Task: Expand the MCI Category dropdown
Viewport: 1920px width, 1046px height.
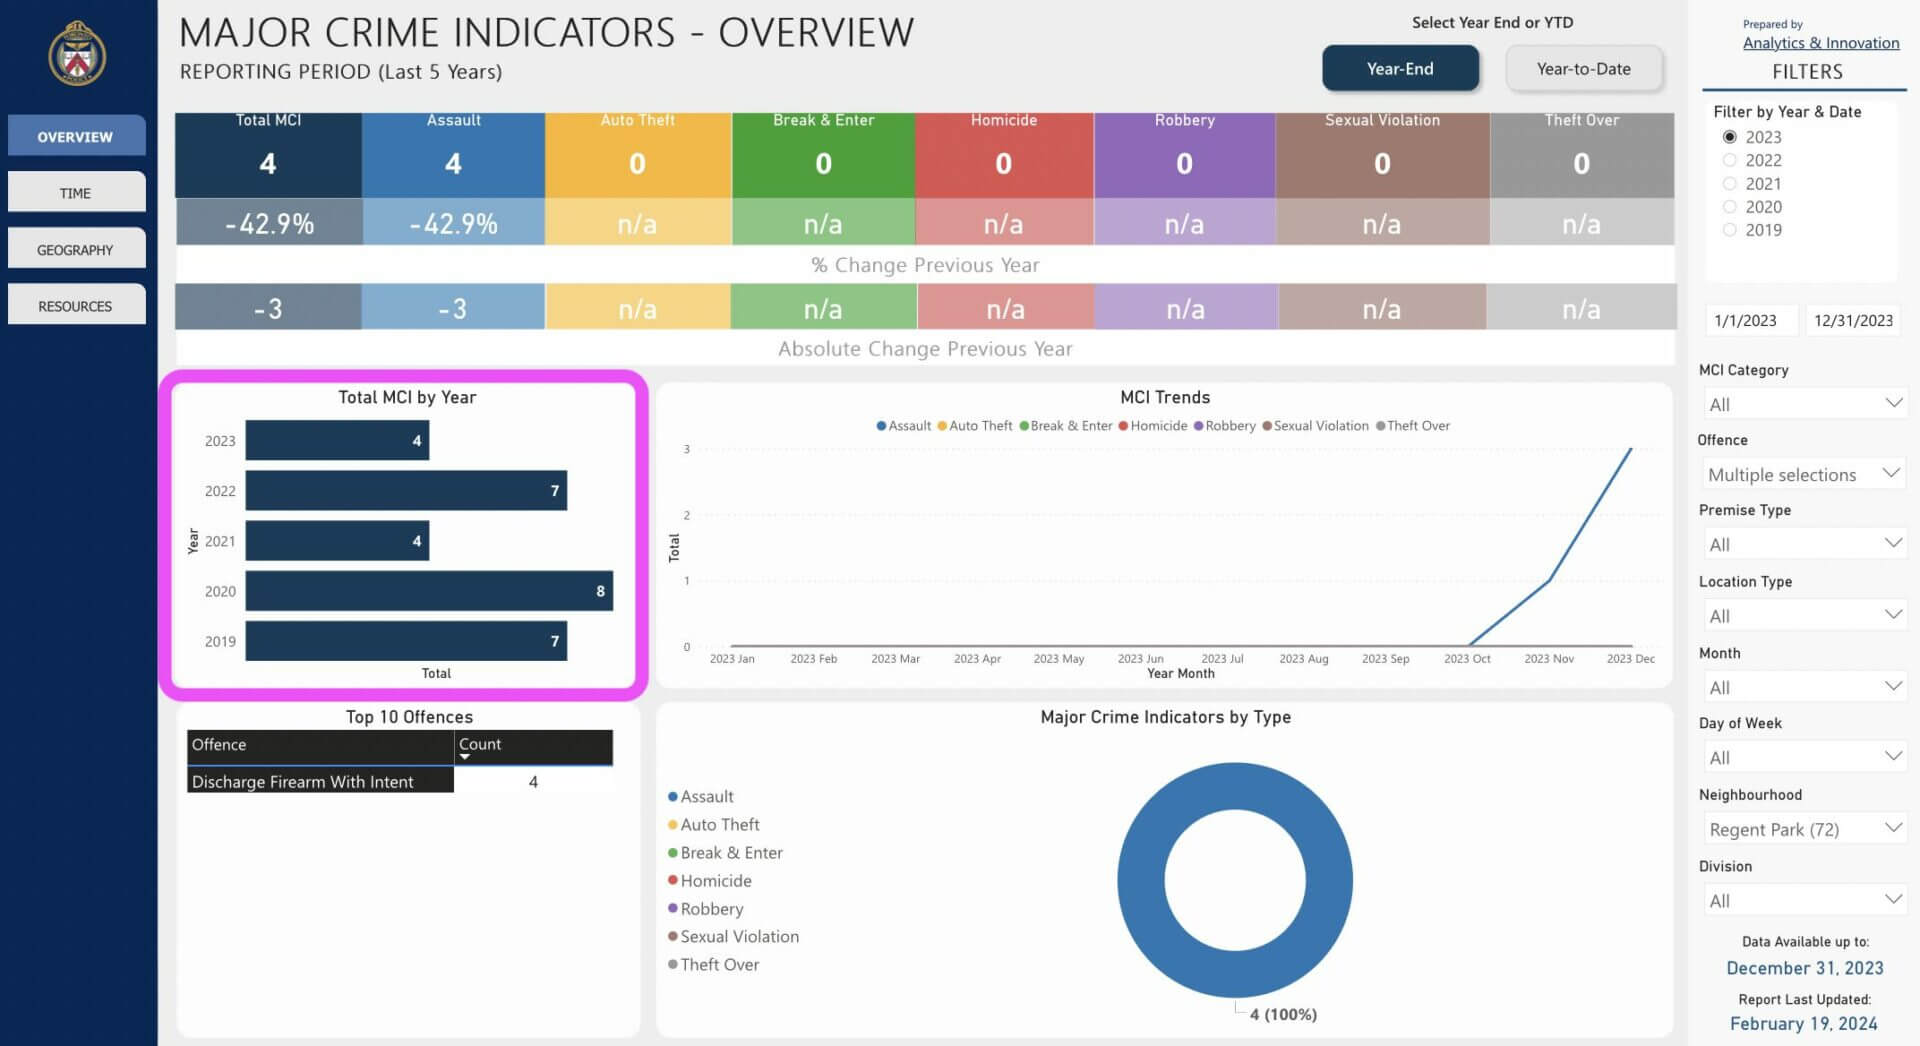Action: tap(1804, 404)
